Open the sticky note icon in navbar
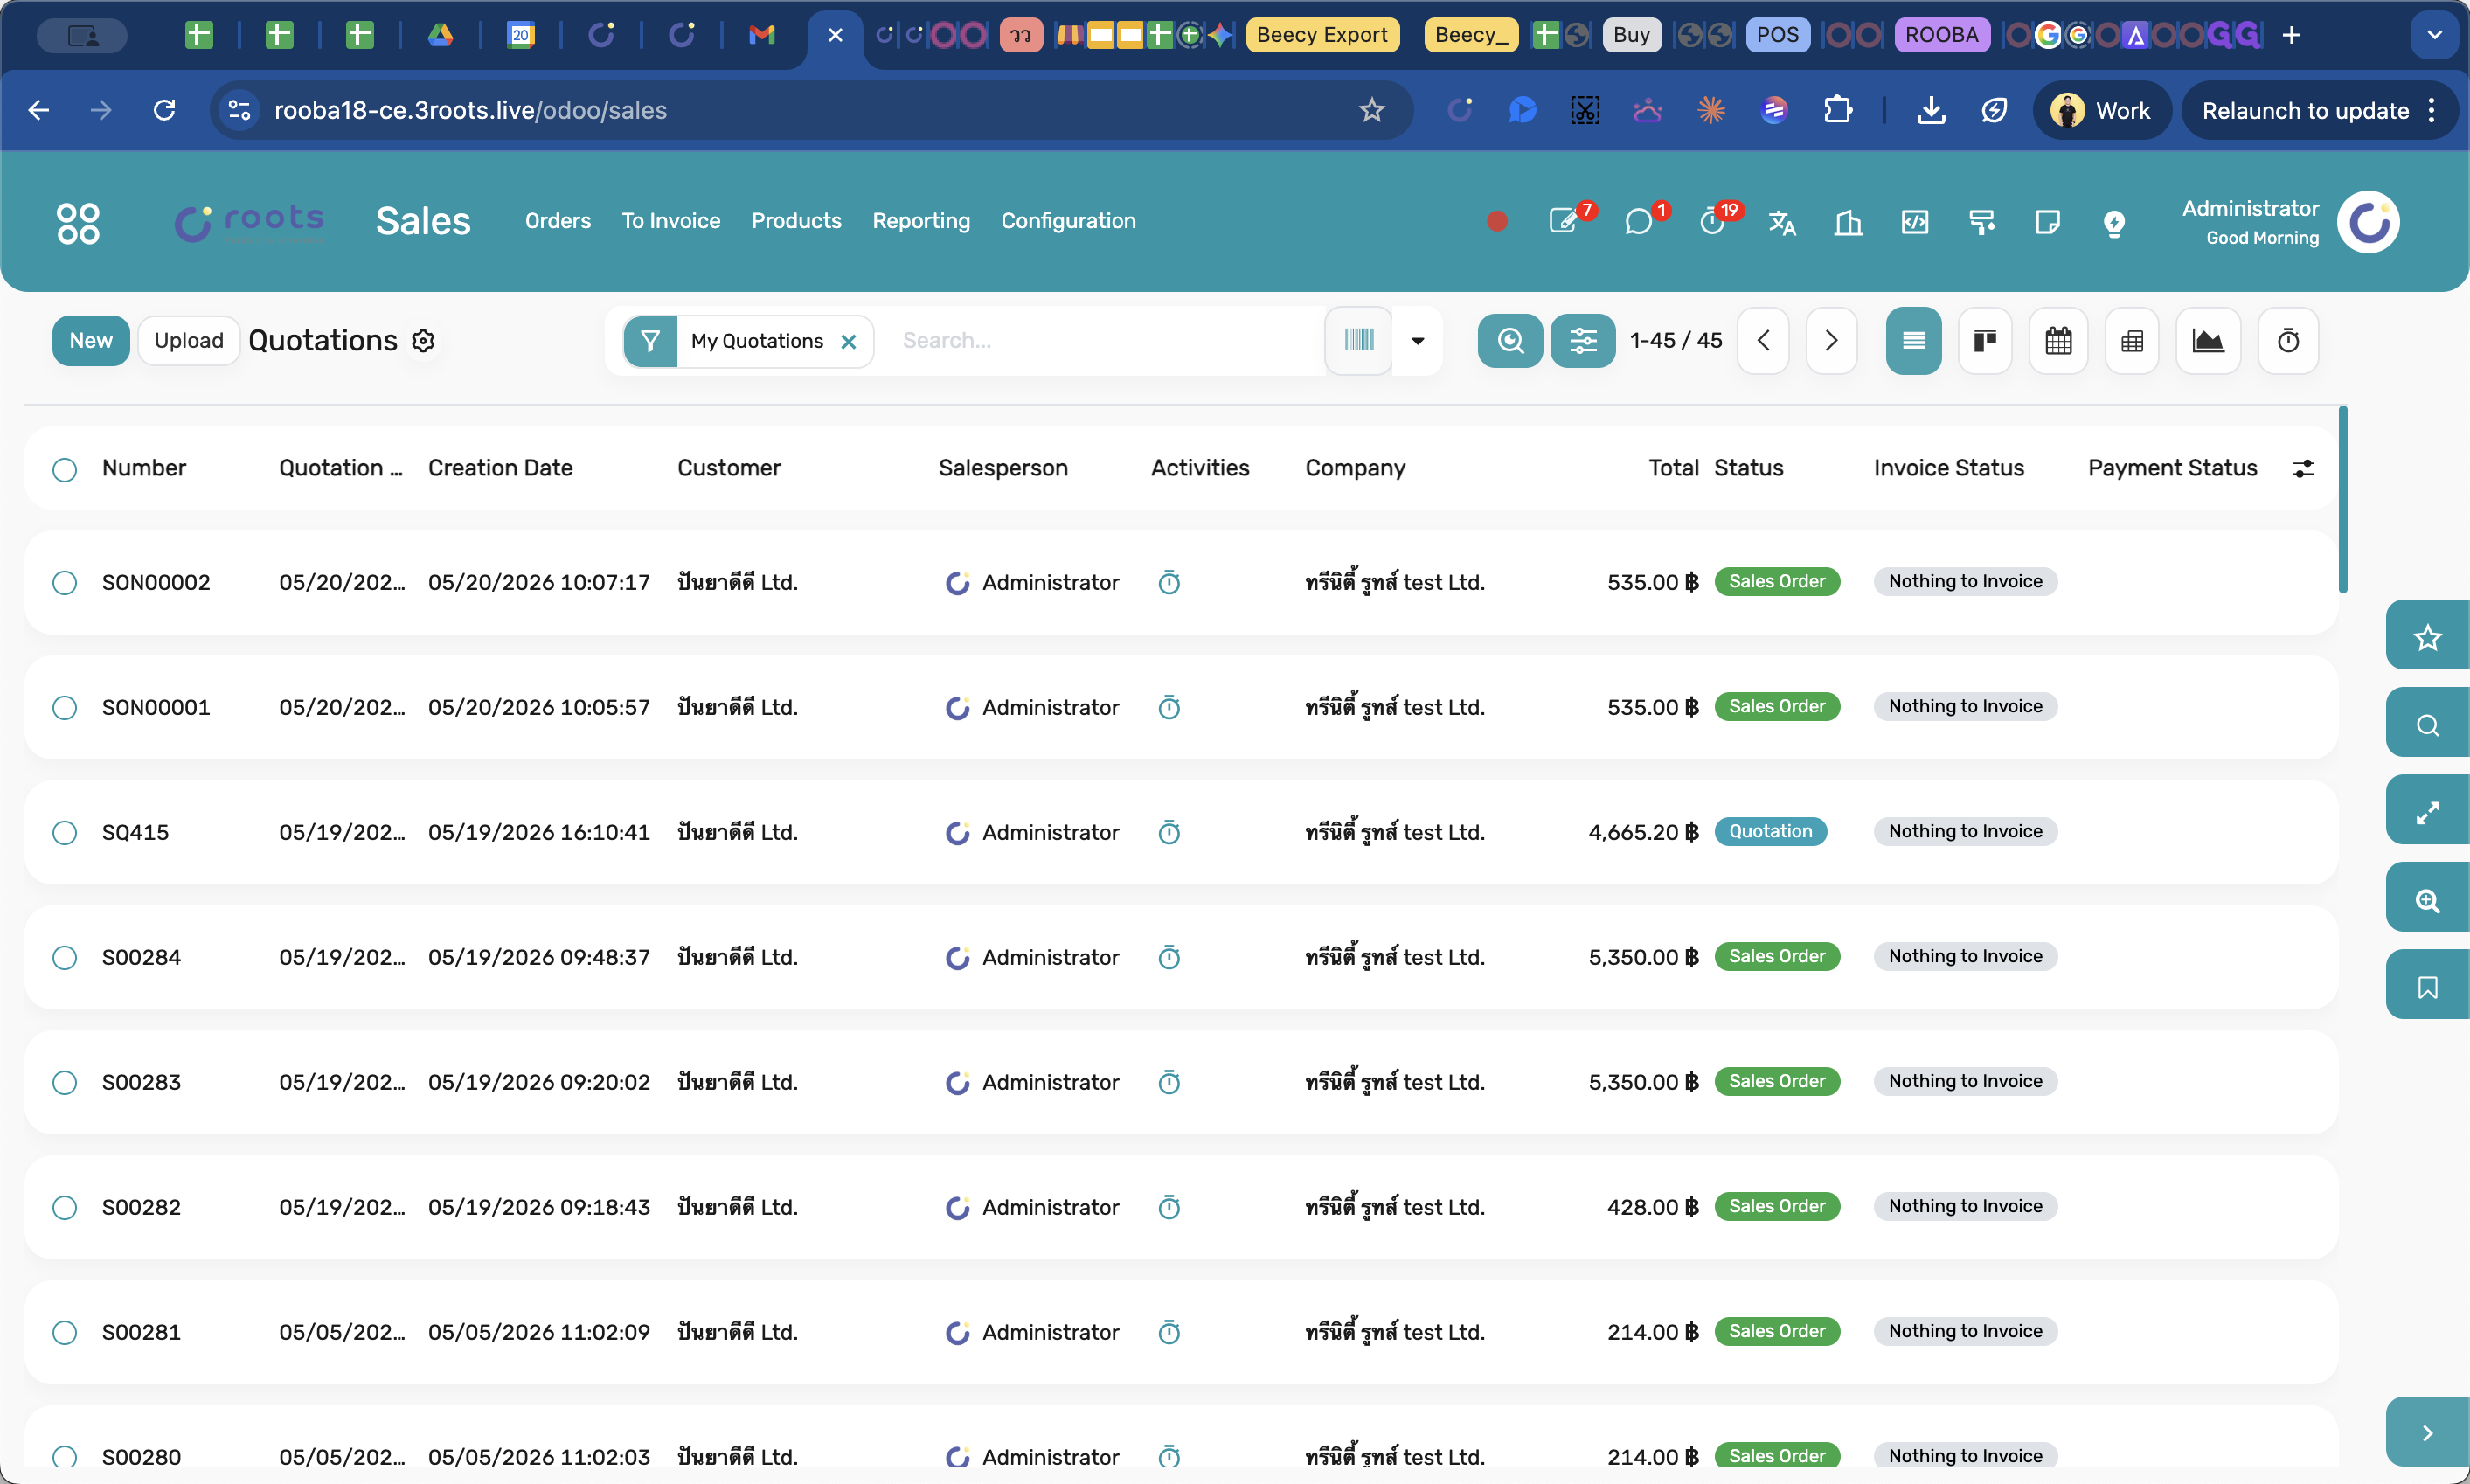This screenshot has height=1484, width=2470. pos(2047,222)
